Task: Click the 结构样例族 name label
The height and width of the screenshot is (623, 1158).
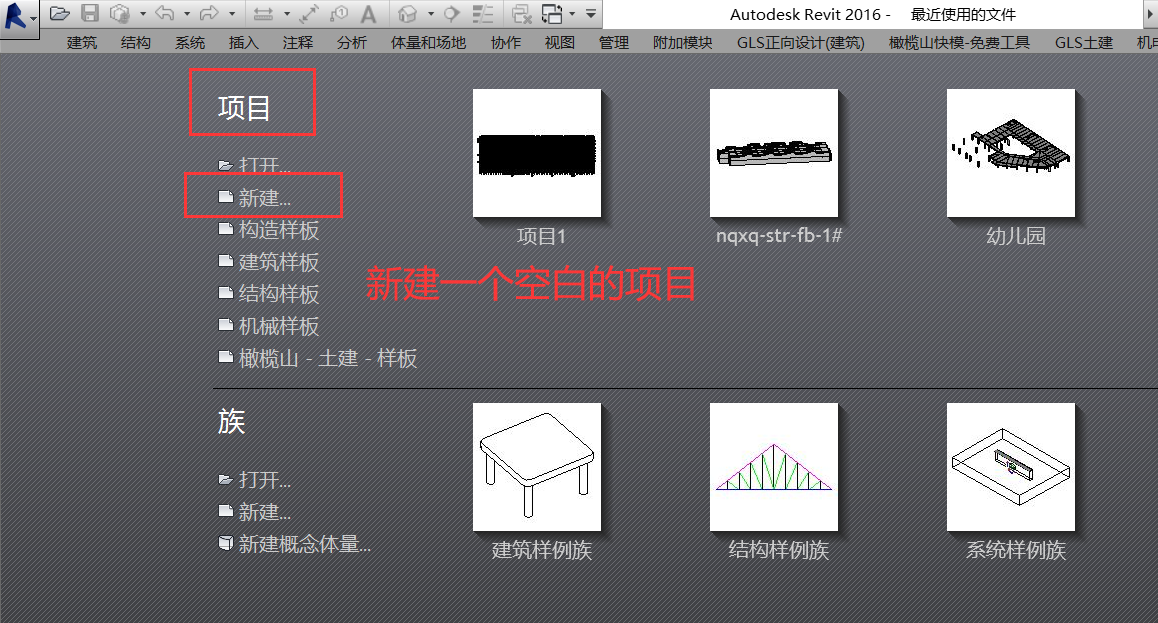Action: [x=779, y=550]
